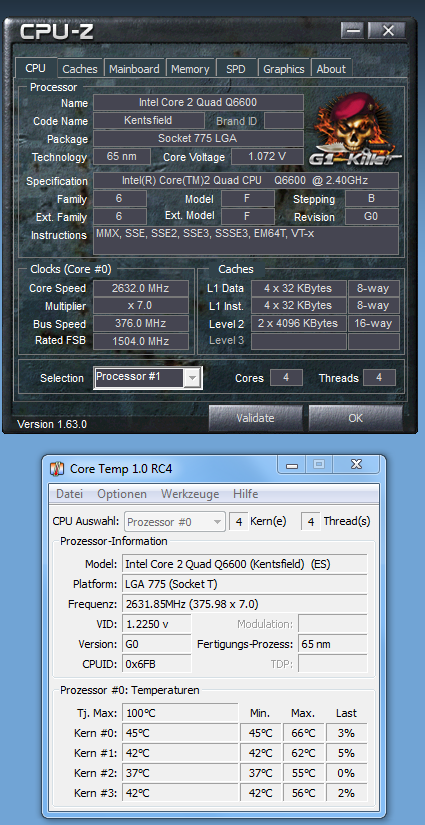Close the CPU-Z window

pyautogui.click(x=387, y=31)
